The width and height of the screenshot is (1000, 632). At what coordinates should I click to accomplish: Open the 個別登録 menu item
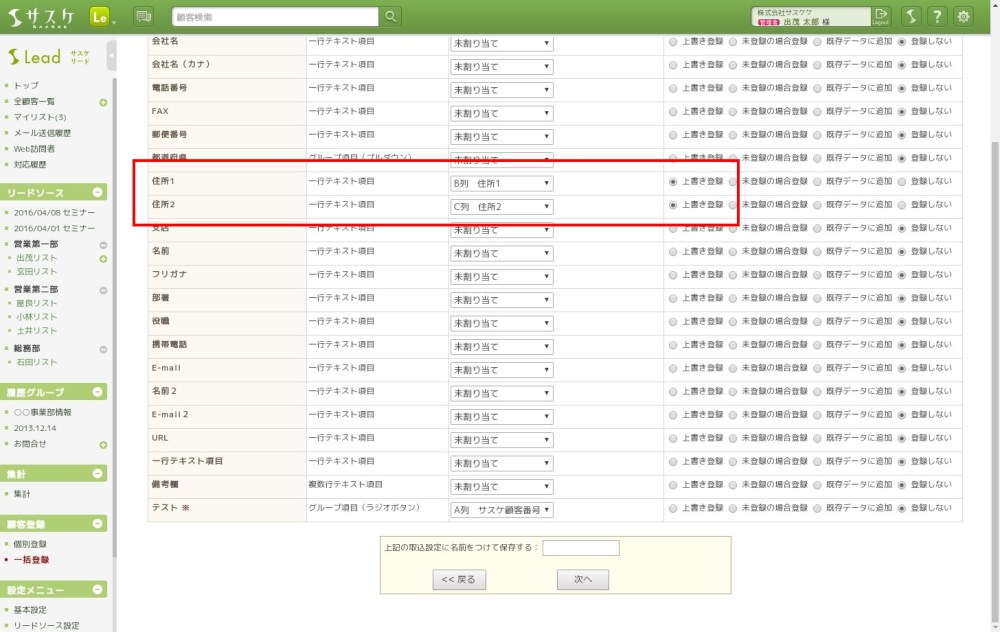tap(30, 544)
